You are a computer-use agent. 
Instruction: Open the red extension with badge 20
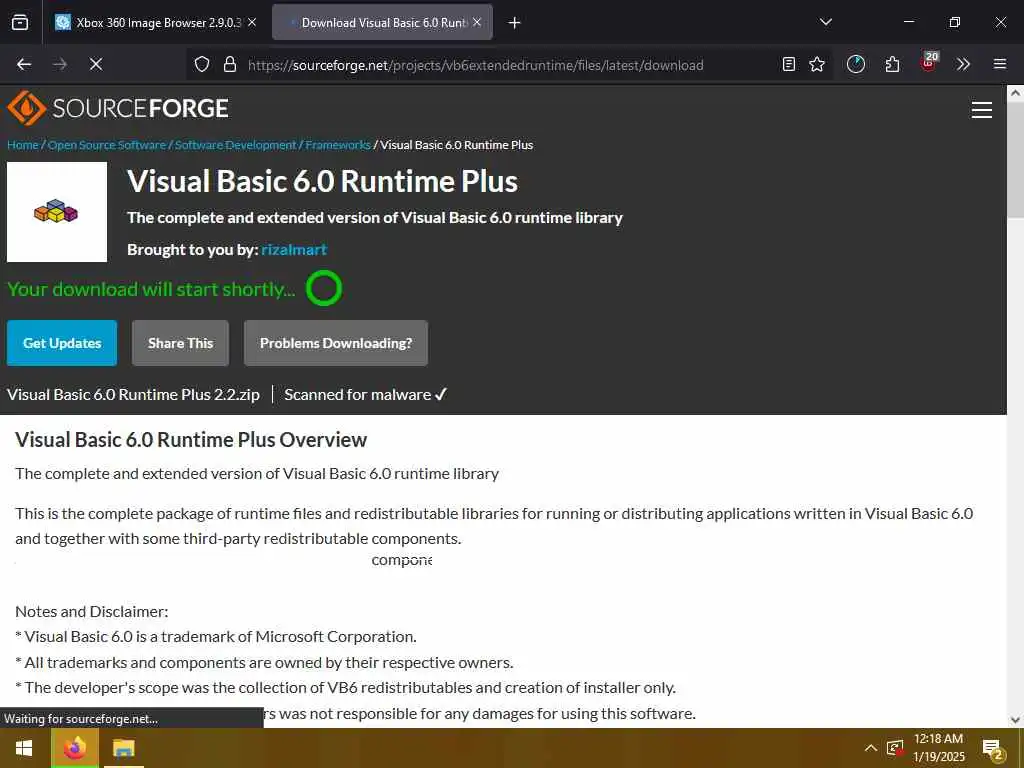929,63
